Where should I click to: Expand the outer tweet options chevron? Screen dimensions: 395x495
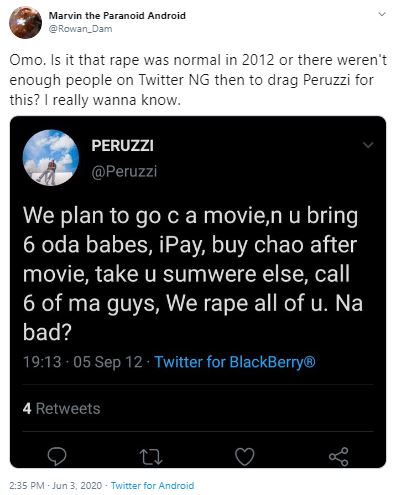click(x=382, y=14)
